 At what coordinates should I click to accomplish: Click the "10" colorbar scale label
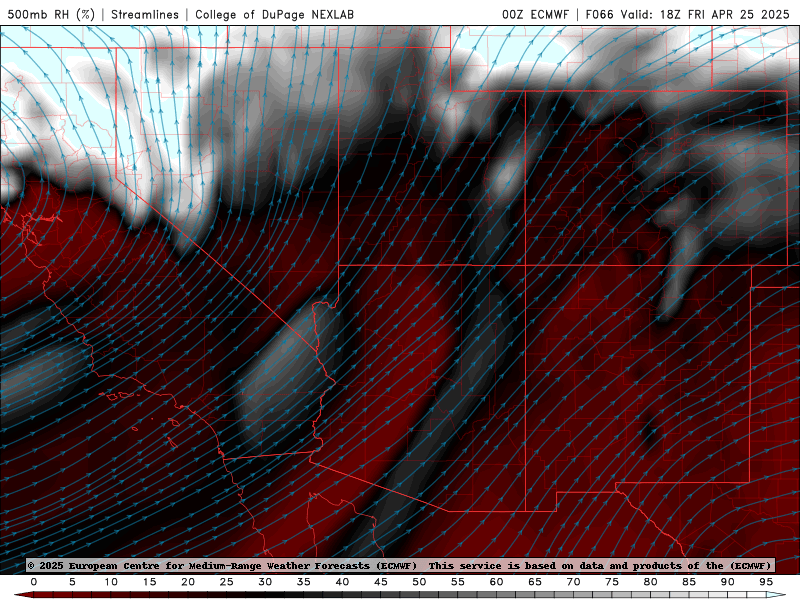tap(111, 582)
